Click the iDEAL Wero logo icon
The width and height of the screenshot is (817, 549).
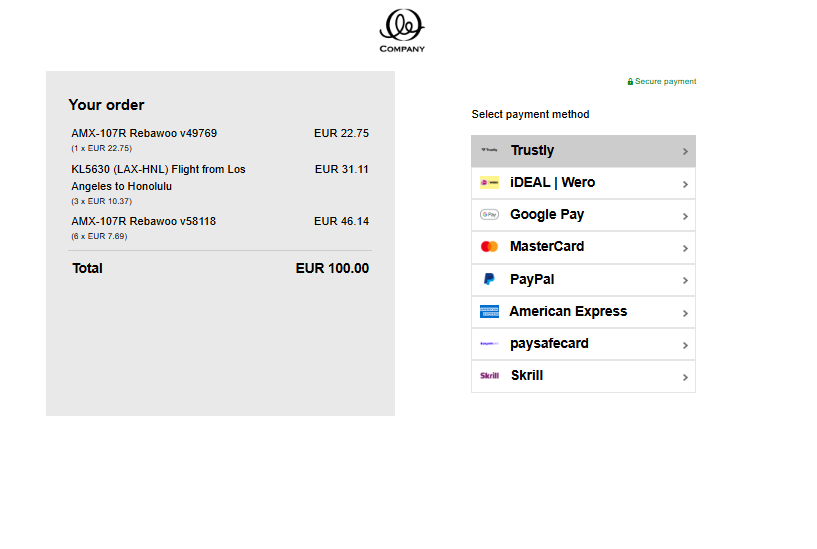(x=489, y=182)
